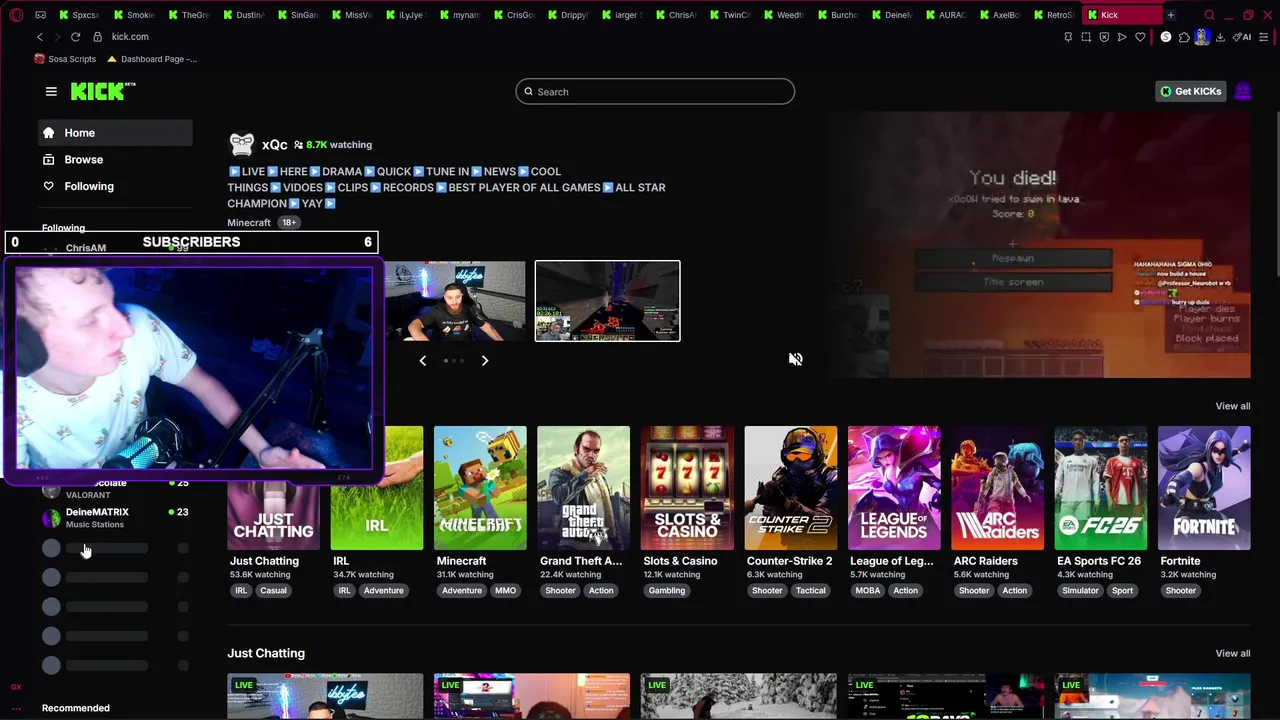Screen dimensions: 1280x720
Task: Switch to the SinGan tab
Action: [297, 15]
